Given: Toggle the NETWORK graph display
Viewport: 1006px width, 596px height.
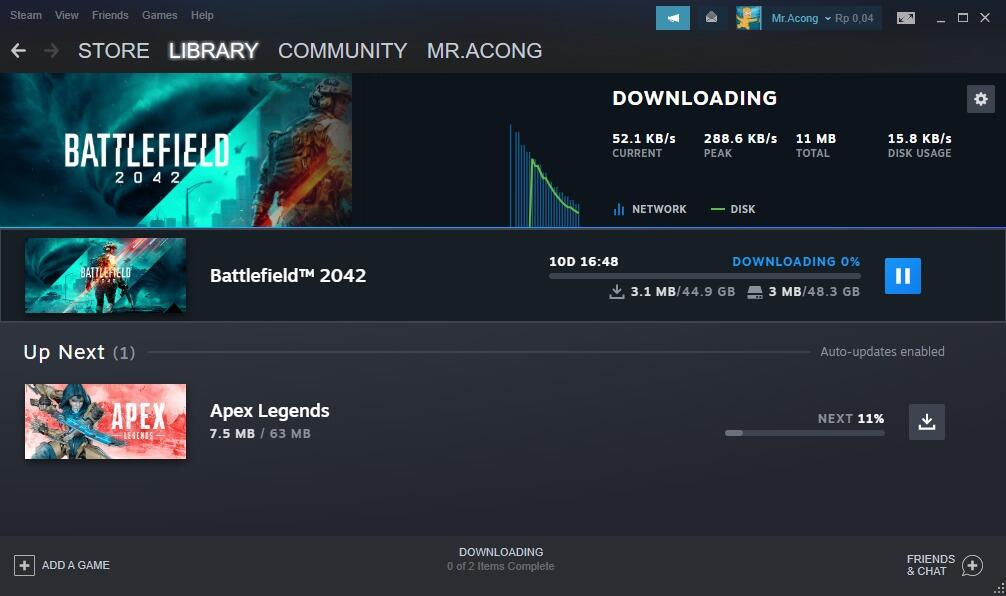Looking at the screenshot, I should 650,209.
